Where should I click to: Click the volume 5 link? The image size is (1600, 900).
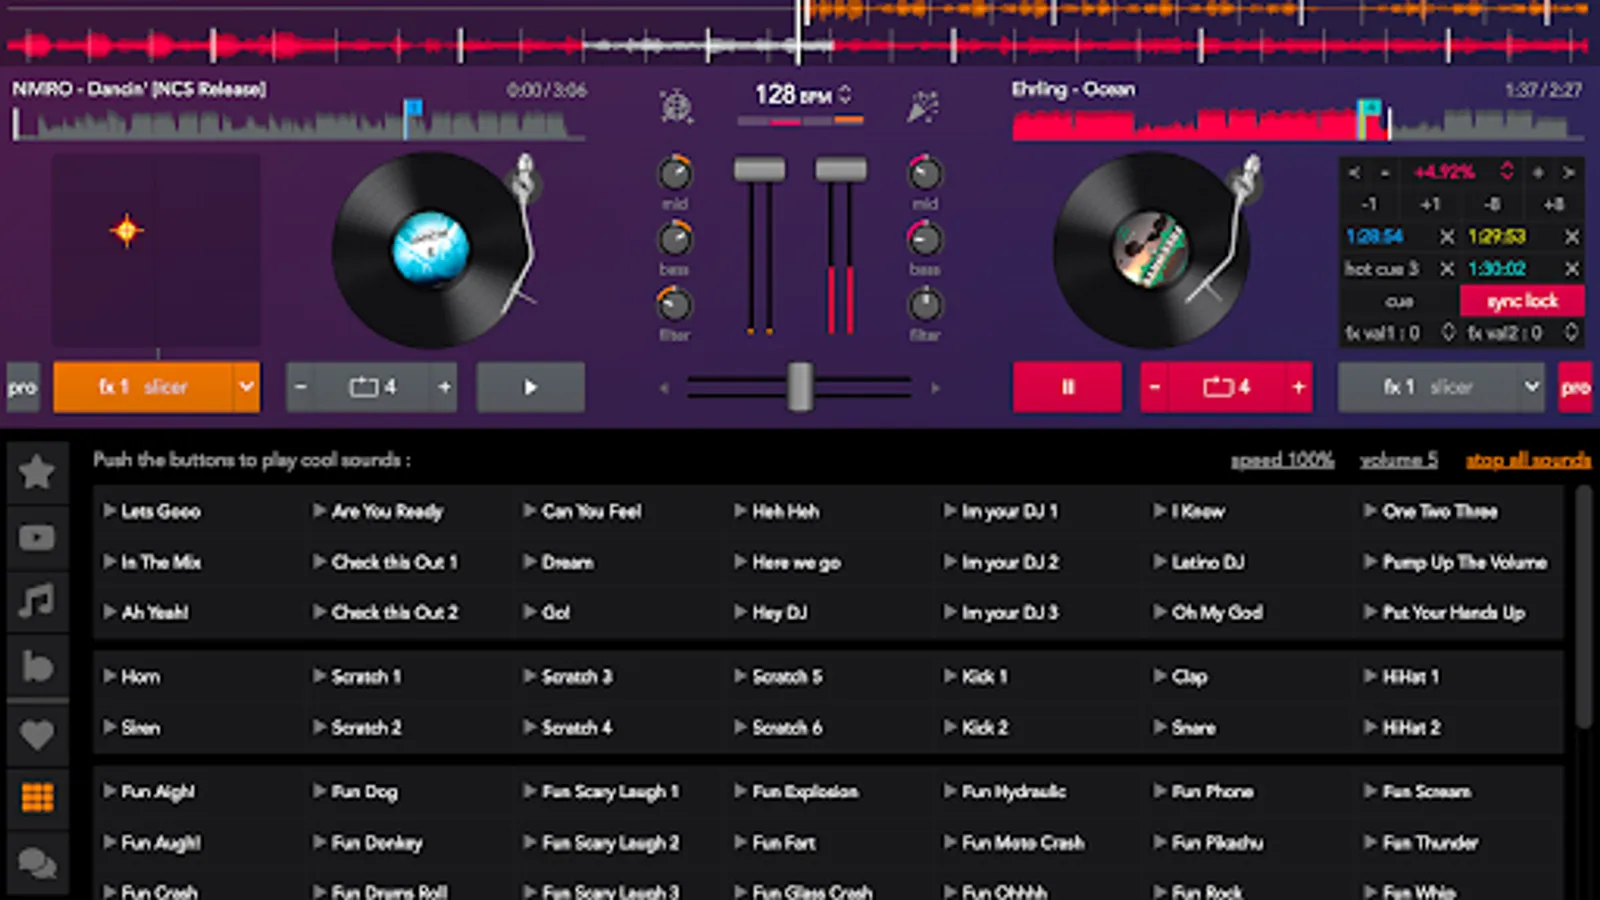[x=1398, y=460]
